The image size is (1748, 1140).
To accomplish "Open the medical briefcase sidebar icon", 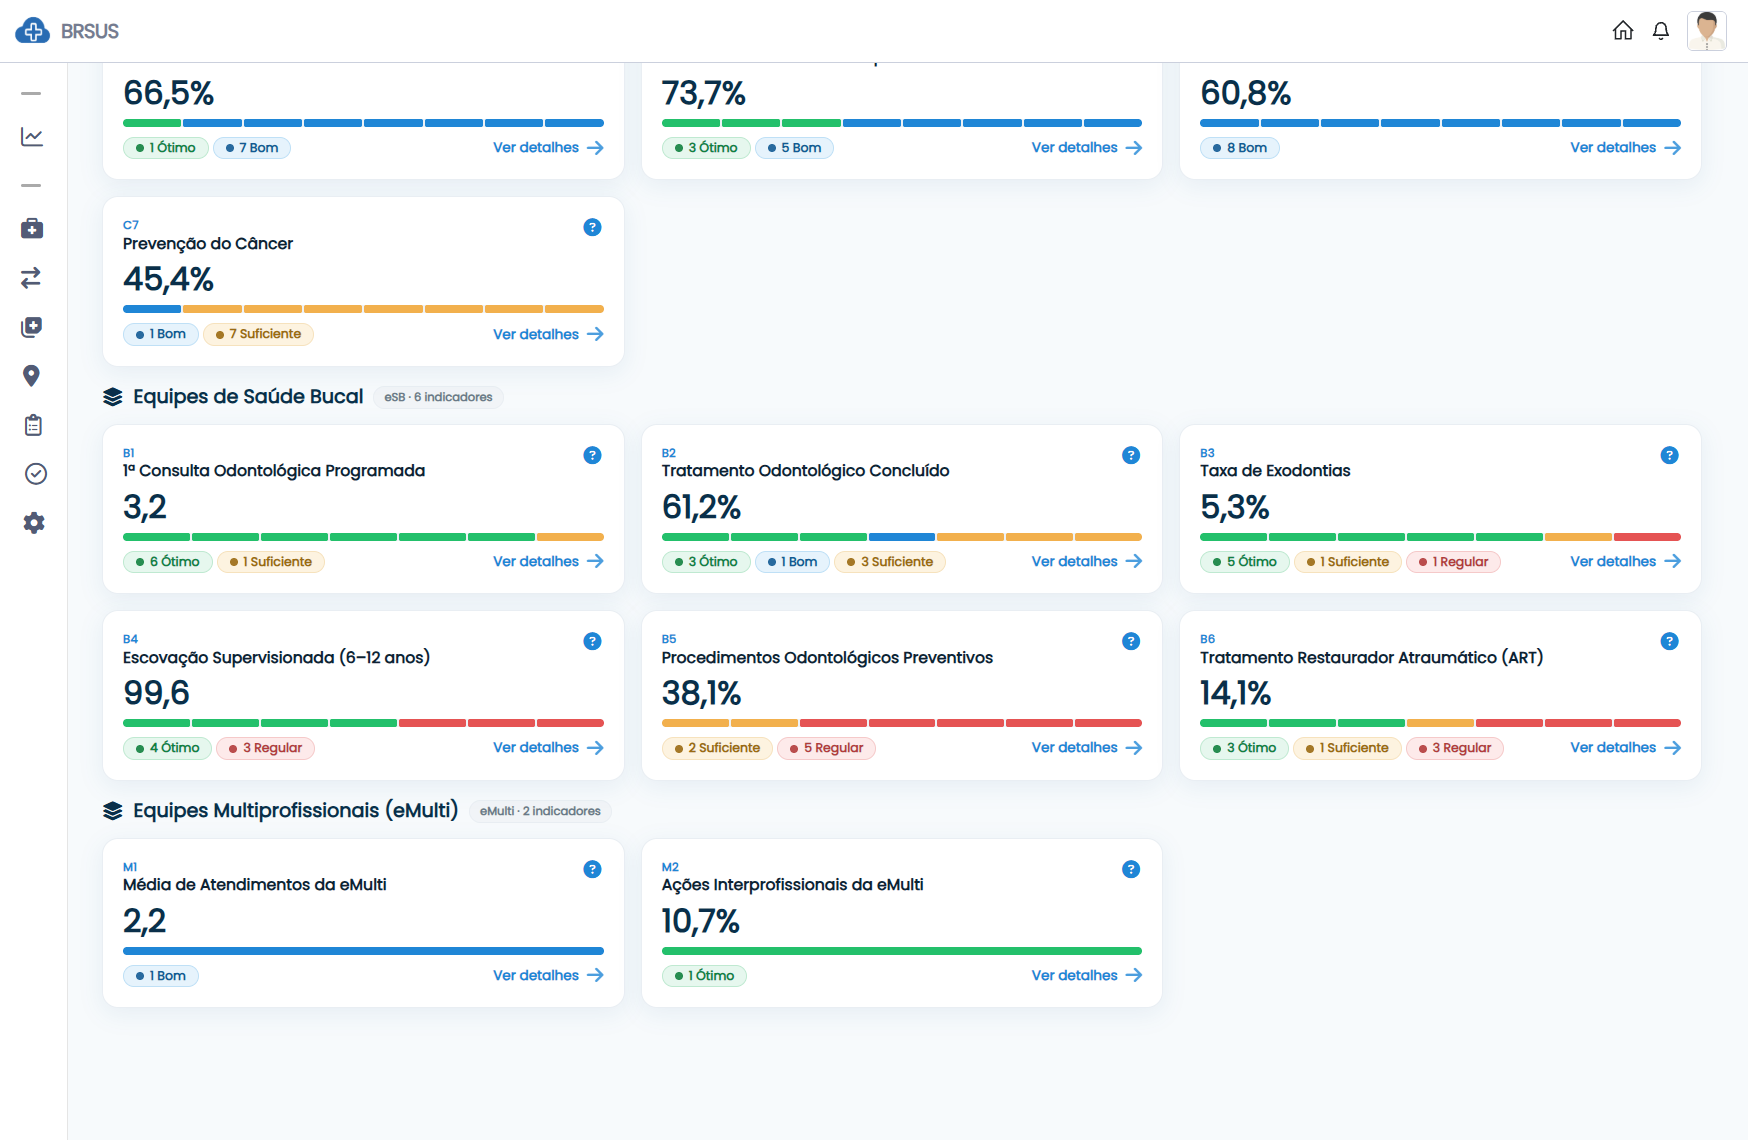I will 32,229.
